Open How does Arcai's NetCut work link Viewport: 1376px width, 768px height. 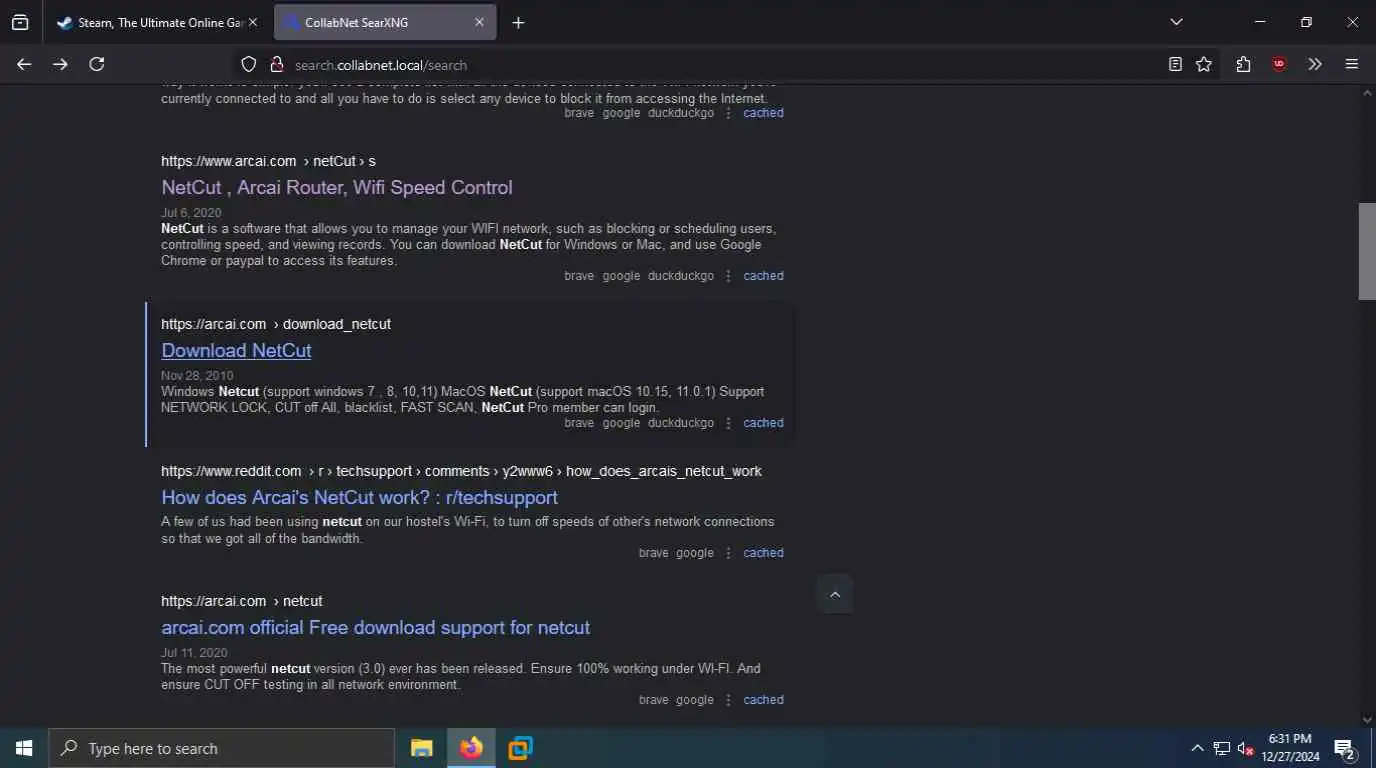point(360,497)
